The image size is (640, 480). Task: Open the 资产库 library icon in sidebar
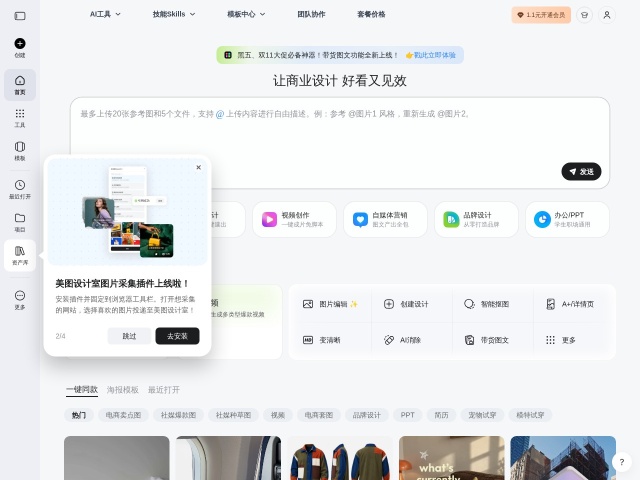pos(20,256)
